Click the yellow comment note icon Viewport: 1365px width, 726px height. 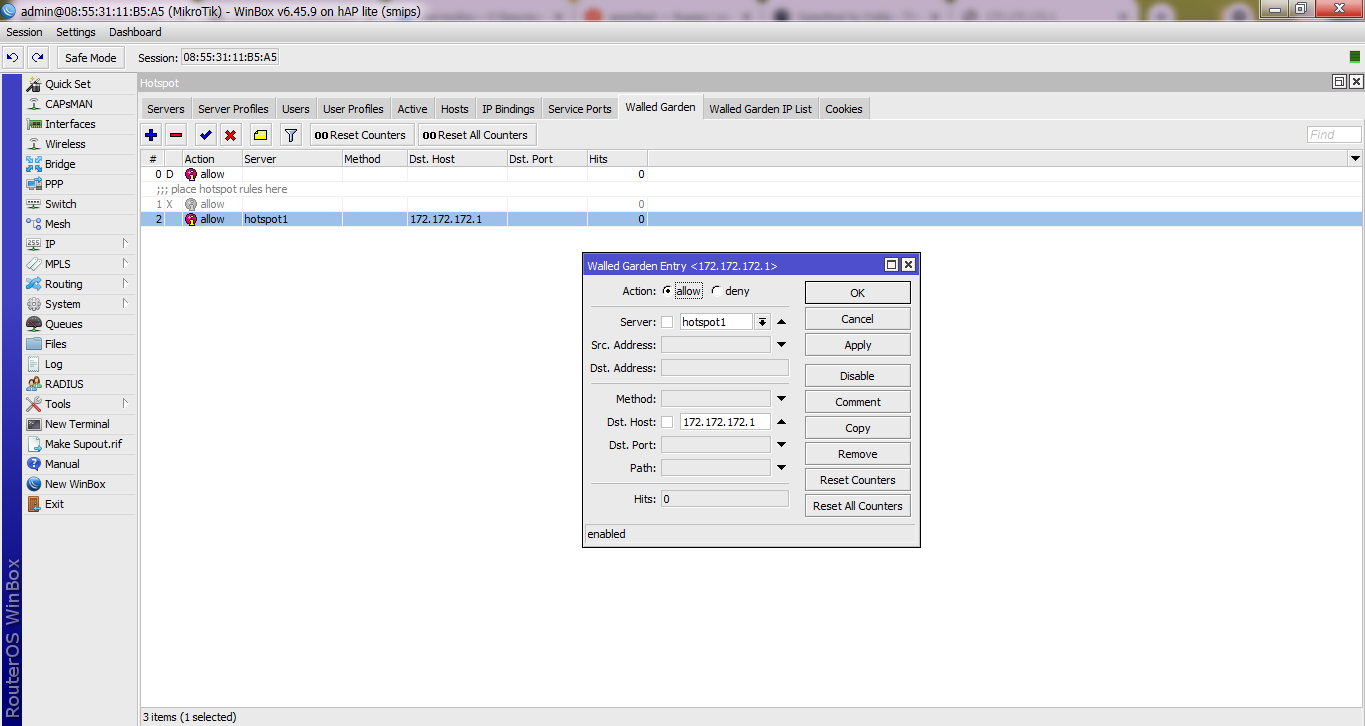tap(260, 135)
